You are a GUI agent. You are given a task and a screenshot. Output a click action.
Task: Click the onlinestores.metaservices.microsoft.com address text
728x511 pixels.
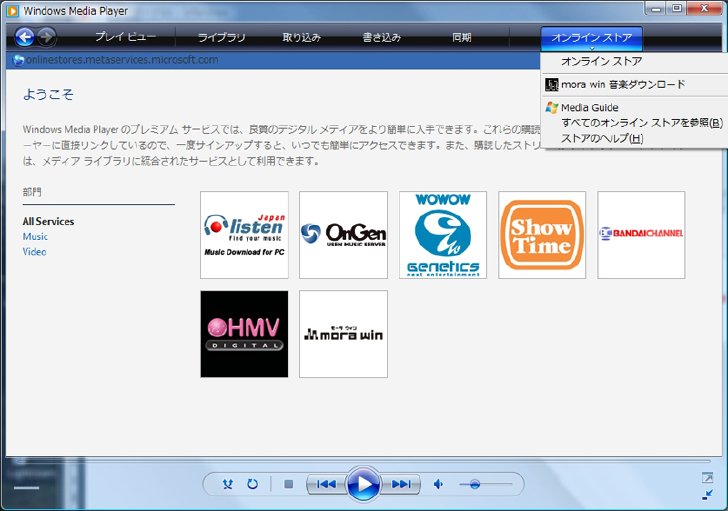tap(122, 60)
